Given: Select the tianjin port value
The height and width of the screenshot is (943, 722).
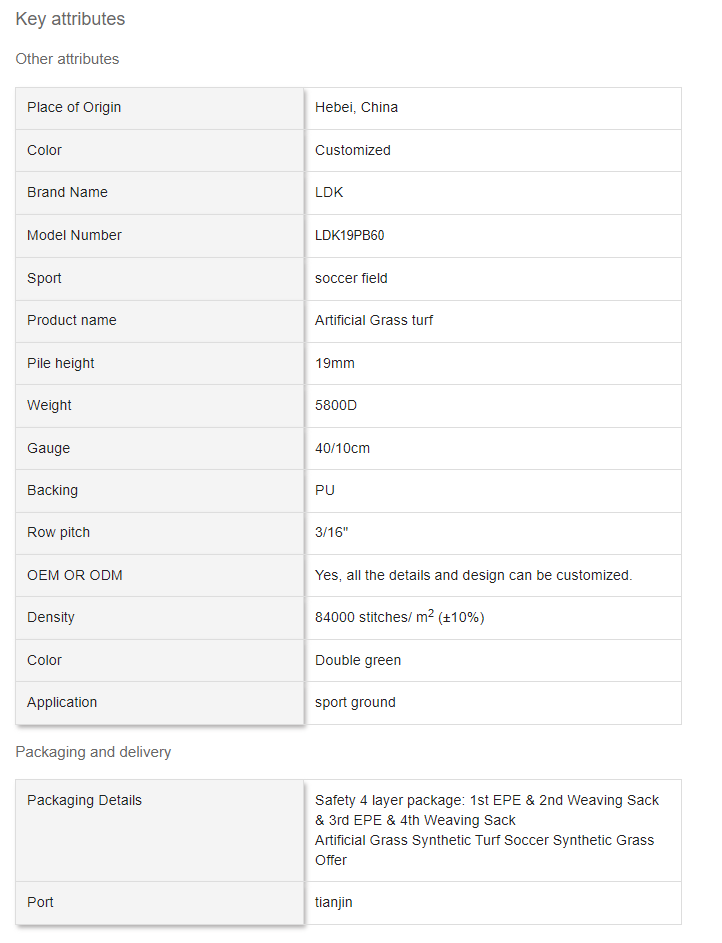Looking at the screenshot, I should [x=333, y=902].
